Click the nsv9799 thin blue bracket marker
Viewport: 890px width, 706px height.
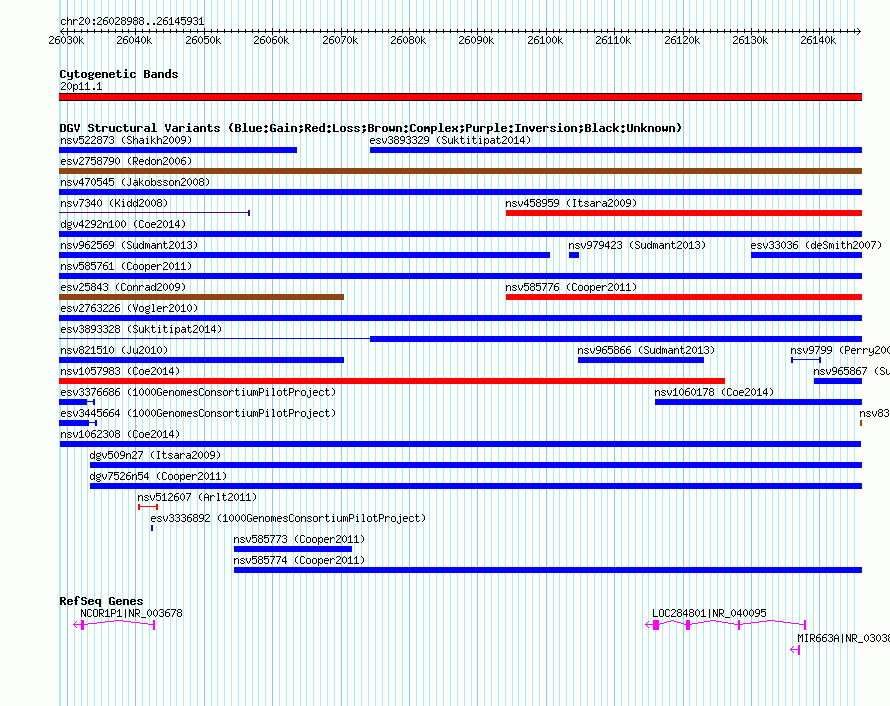coord(806,360)
